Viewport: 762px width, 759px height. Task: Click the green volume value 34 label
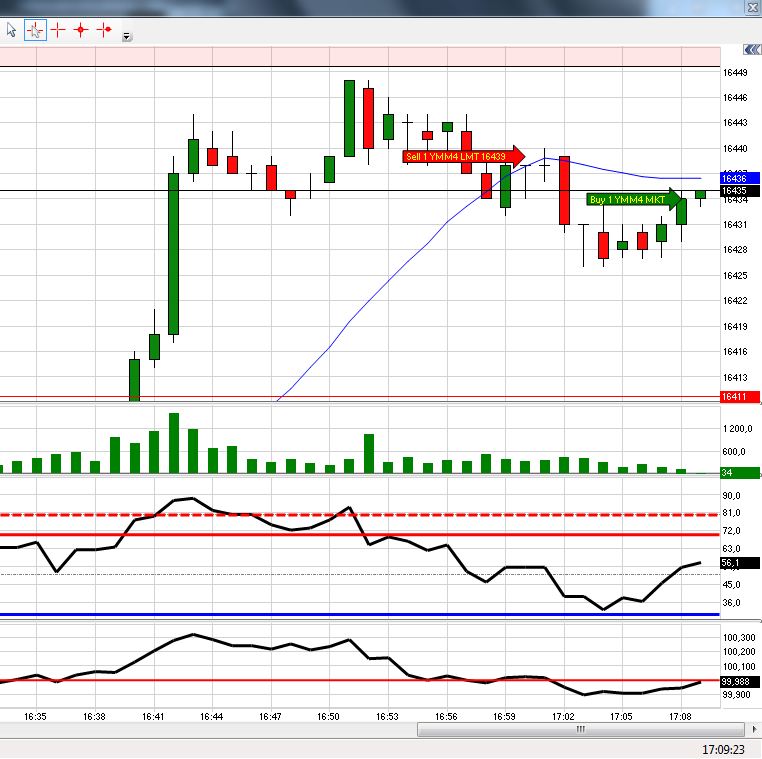739,472
